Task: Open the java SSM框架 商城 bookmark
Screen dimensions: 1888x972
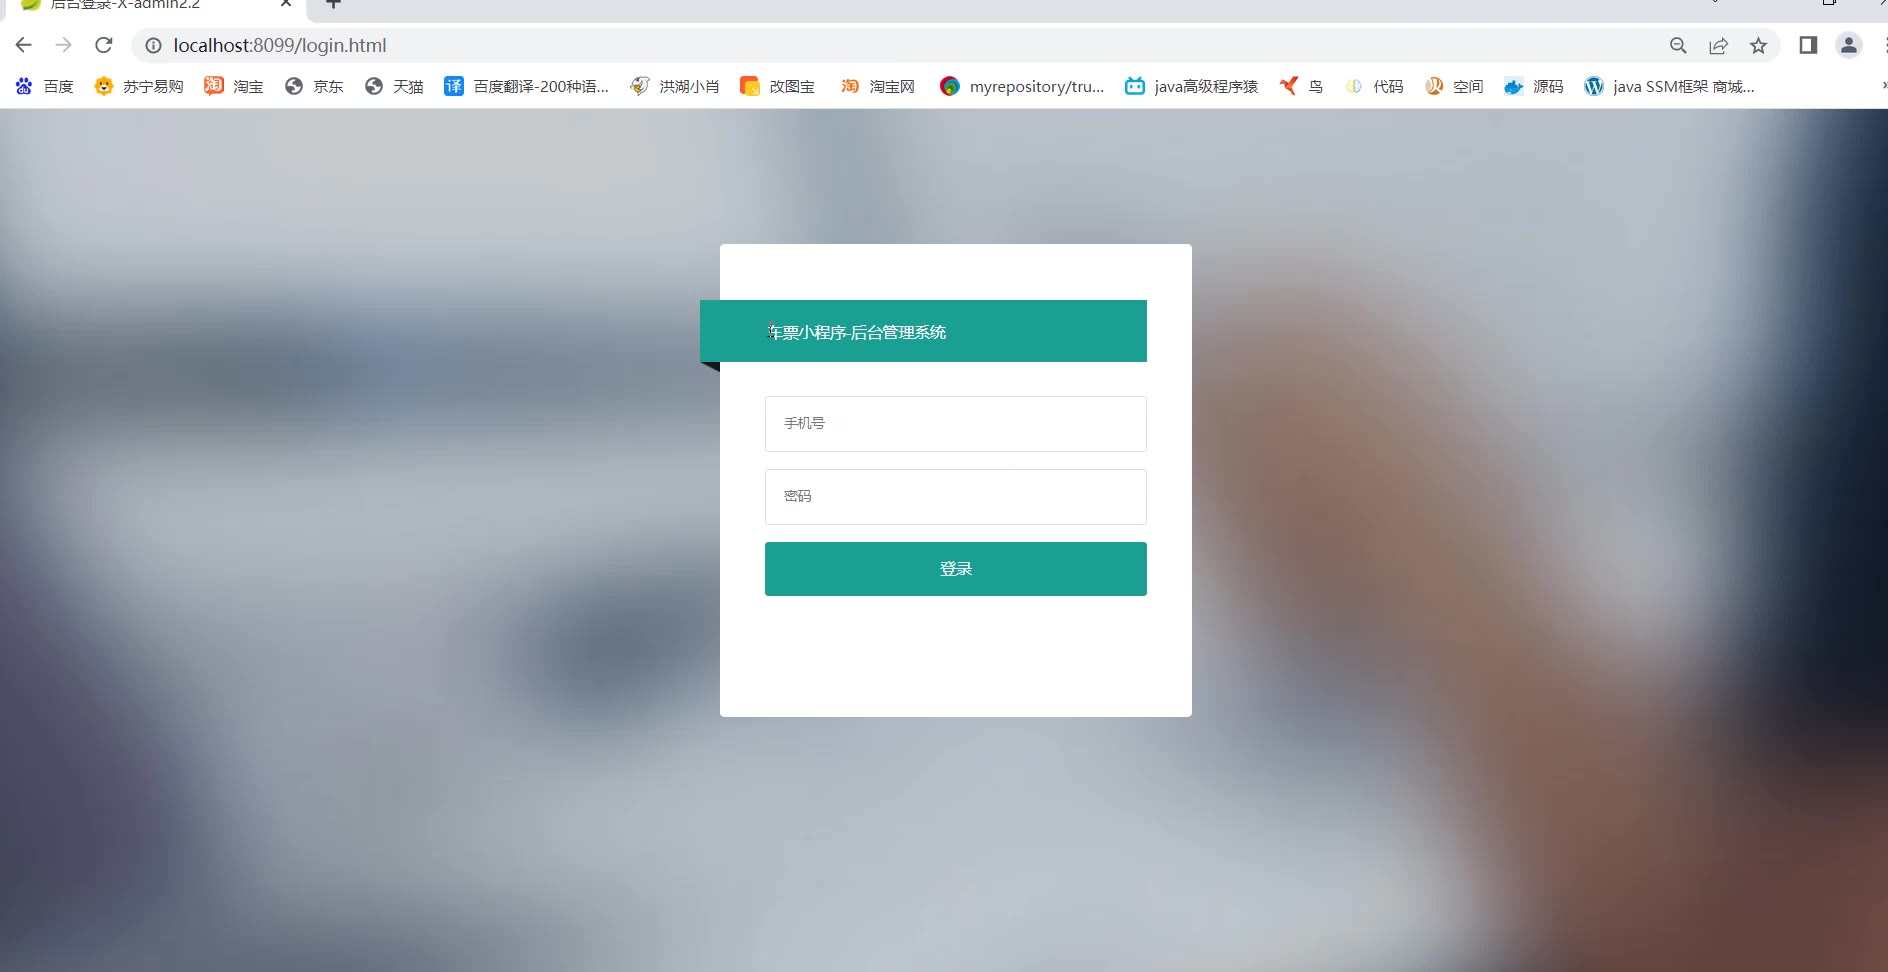Action: tap(1669, 86)
